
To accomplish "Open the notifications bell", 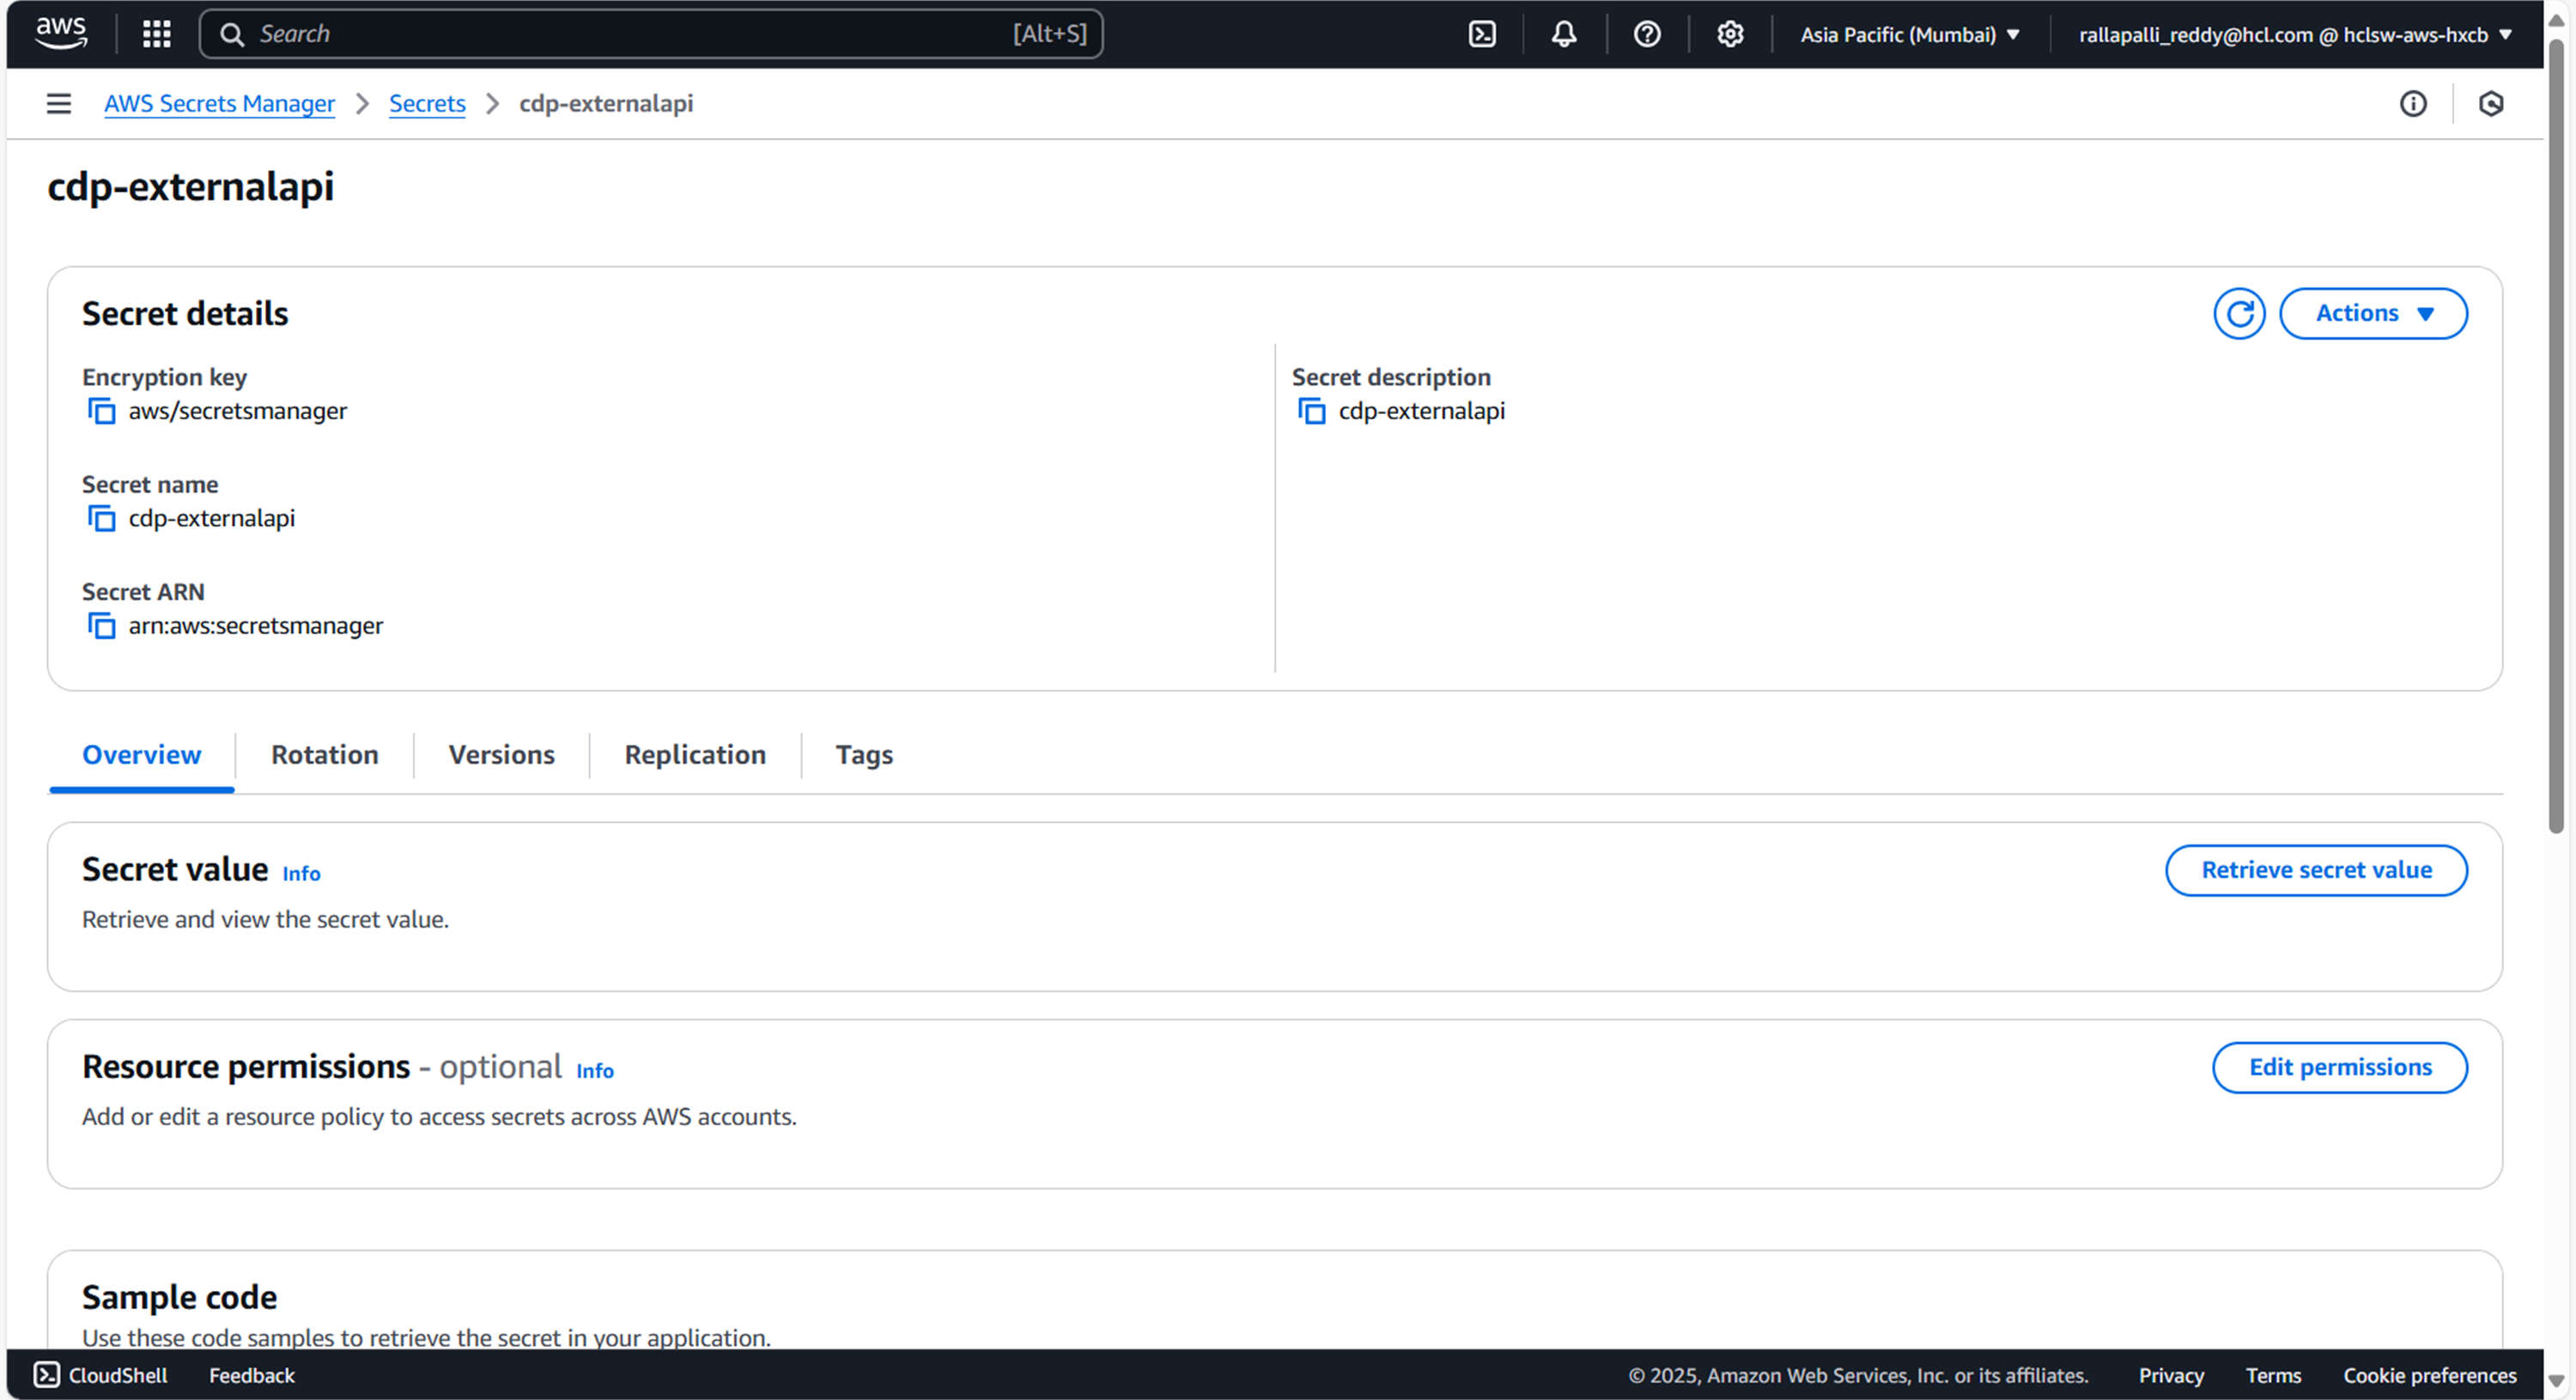I will pyautogui.click(x=1563, y=34).
